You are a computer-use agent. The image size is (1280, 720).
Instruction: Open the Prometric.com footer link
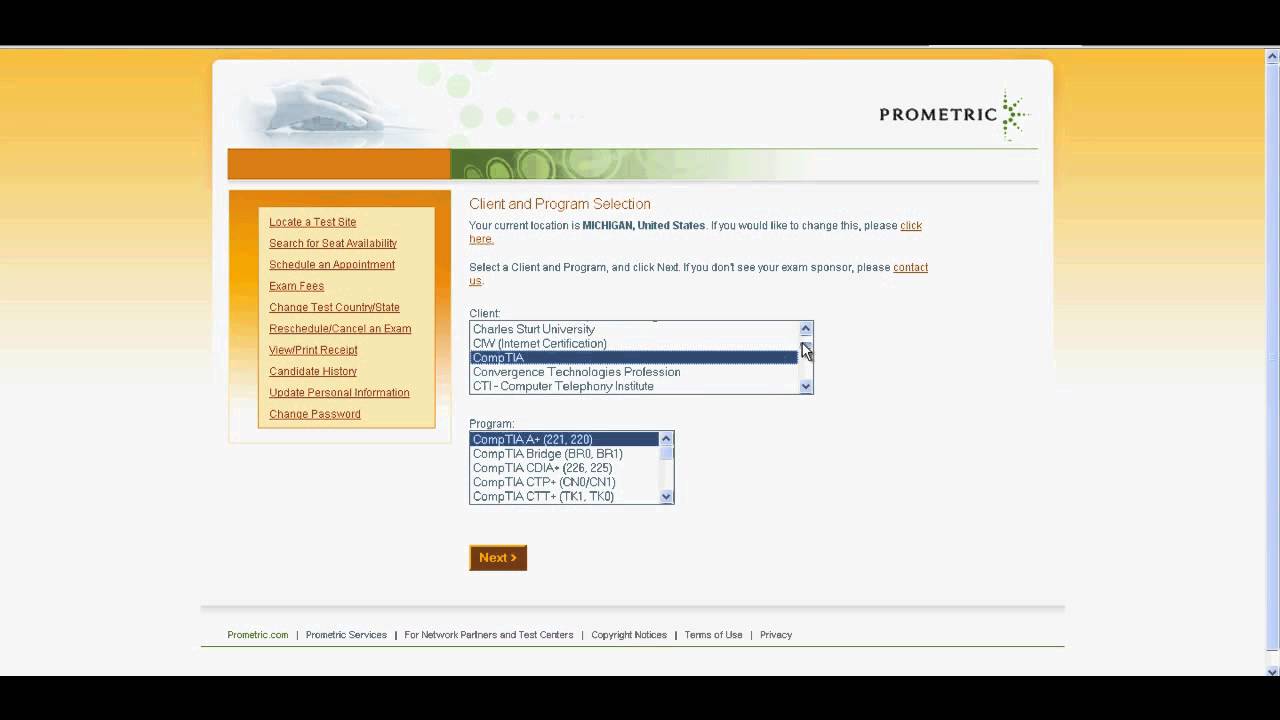[257, 635]
